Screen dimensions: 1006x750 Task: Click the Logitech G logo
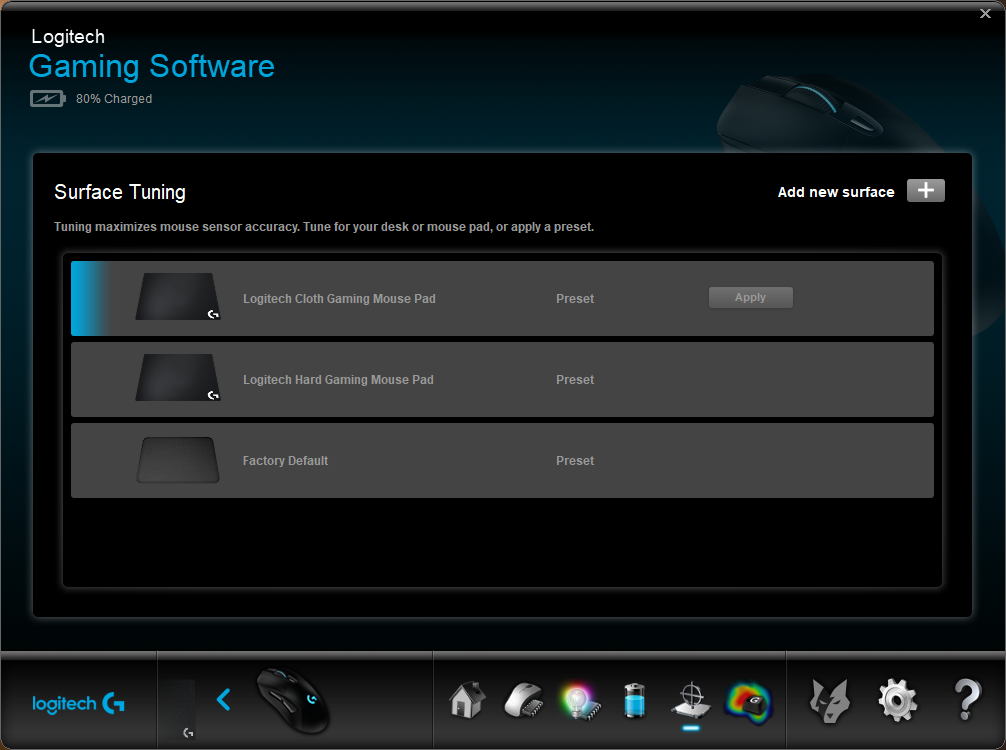(78, 703)
